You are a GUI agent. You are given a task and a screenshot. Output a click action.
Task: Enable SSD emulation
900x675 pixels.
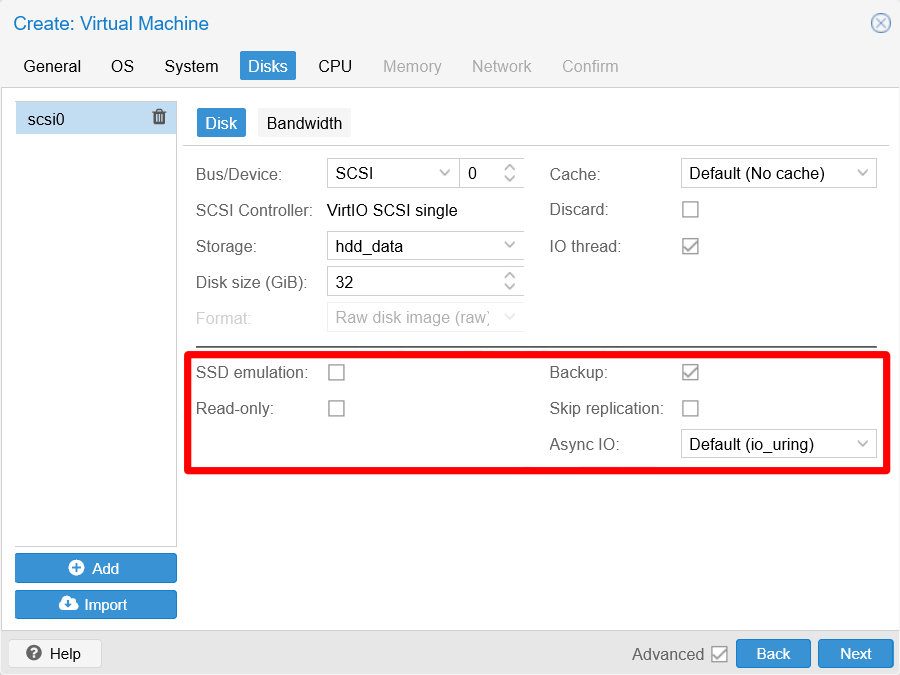pos(336,372)
